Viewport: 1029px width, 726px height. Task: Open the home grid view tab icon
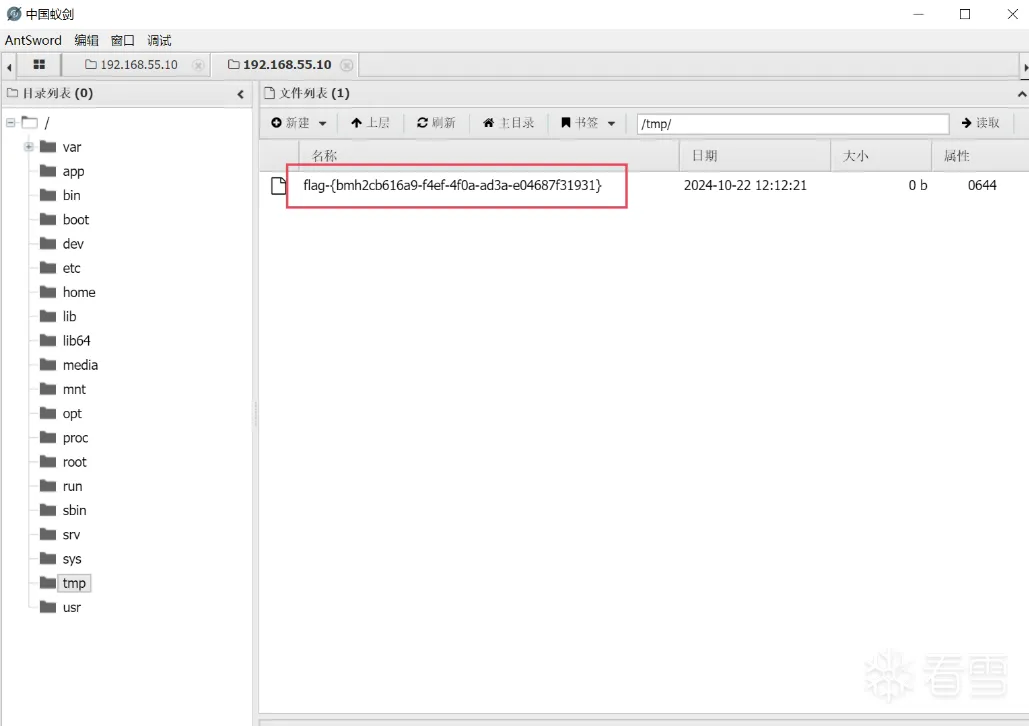(39, 64)
